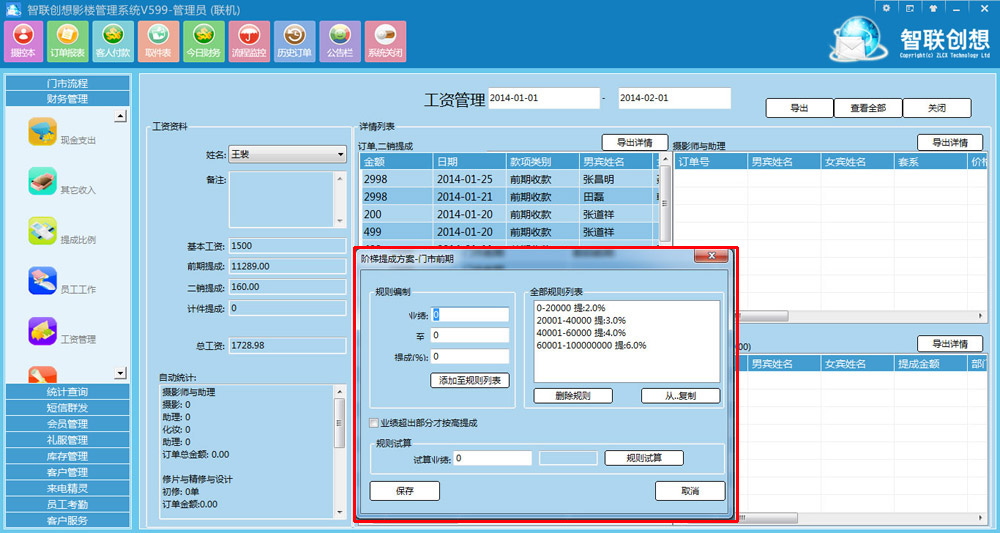Click the down arrow of the sidebar icon list
1000x533 pixels.
click(121, 373)
